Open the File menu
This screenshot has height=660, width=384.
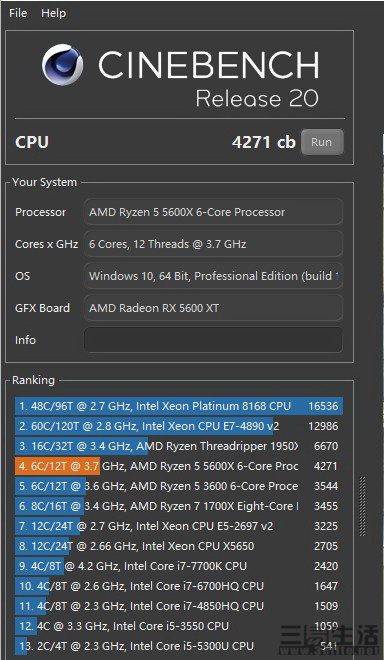click(x=18, y=13)
